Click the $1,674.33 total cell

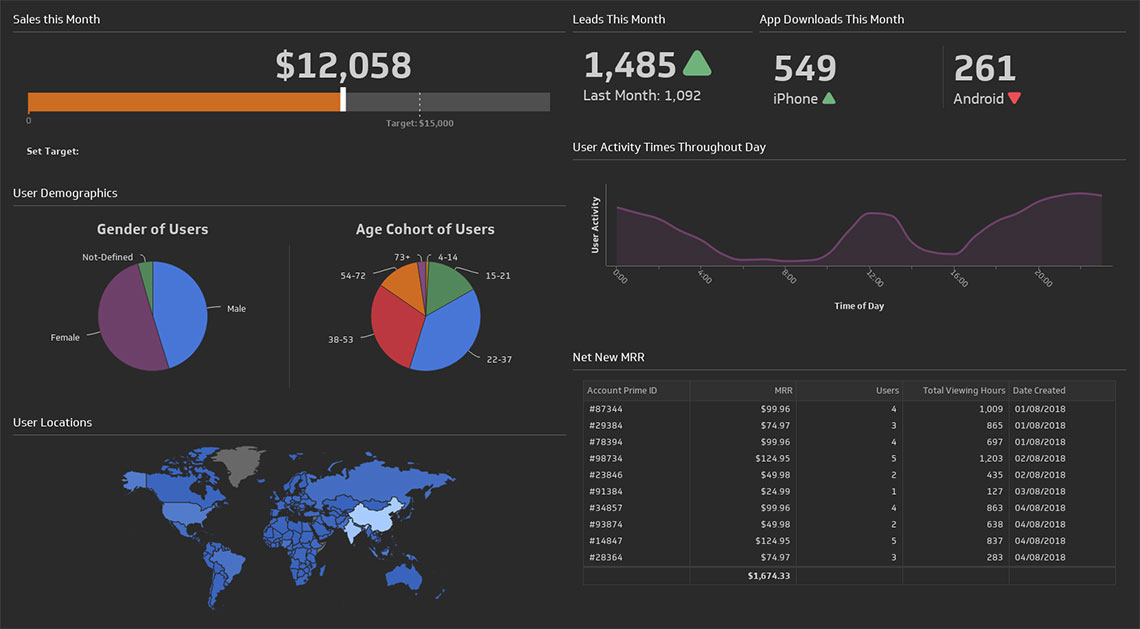pyautogui.click(x=770, y=575)
